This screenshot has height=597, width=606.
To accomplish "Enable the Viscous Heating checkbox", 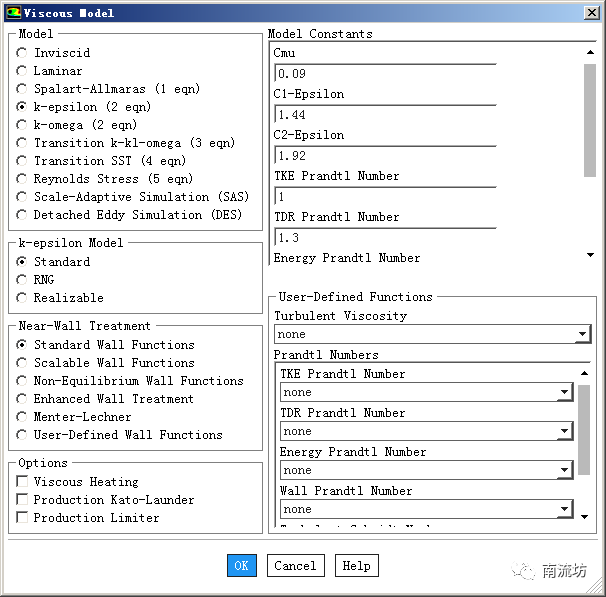I will click(22, 482).
